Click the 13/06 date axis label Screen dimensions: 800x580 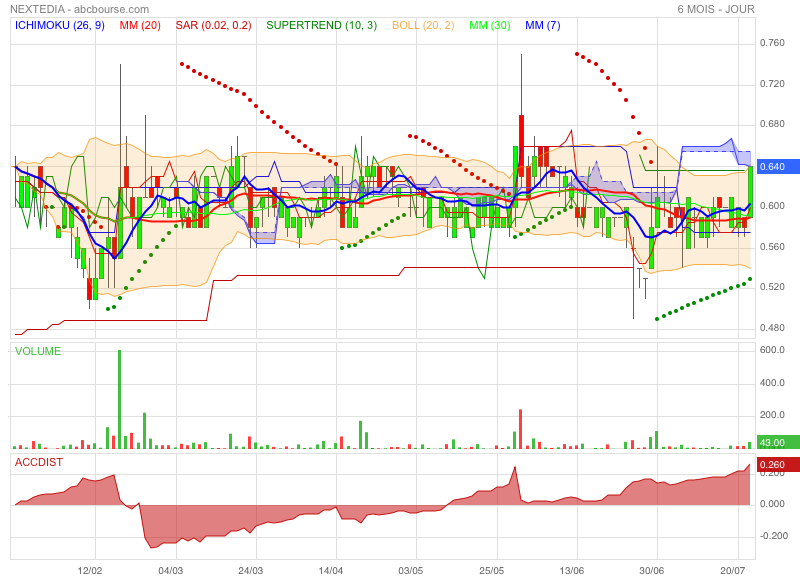click(571, 570)
